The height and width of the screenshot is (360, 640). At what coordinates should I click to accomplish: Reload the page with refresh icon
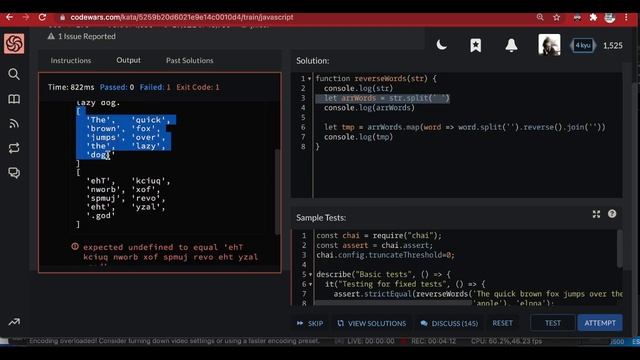[42, 17]
